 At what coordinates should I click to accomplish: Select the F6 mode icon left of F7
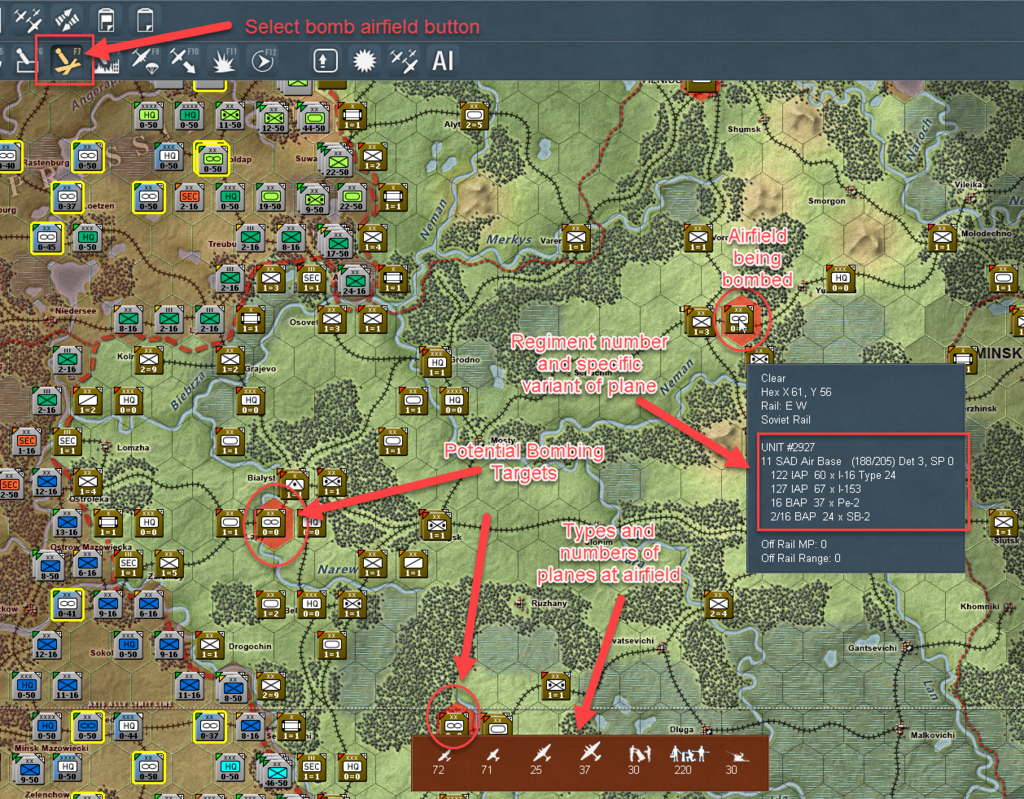(27, 61)
